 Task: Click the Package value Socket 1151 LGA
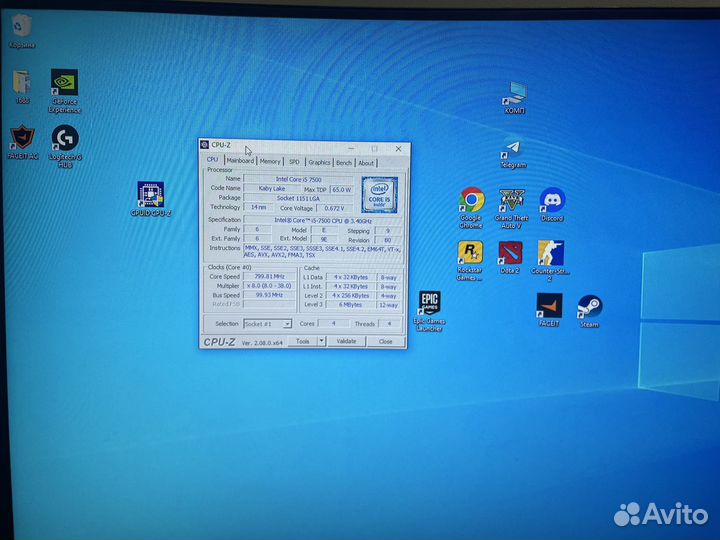[x=298, y=198]
